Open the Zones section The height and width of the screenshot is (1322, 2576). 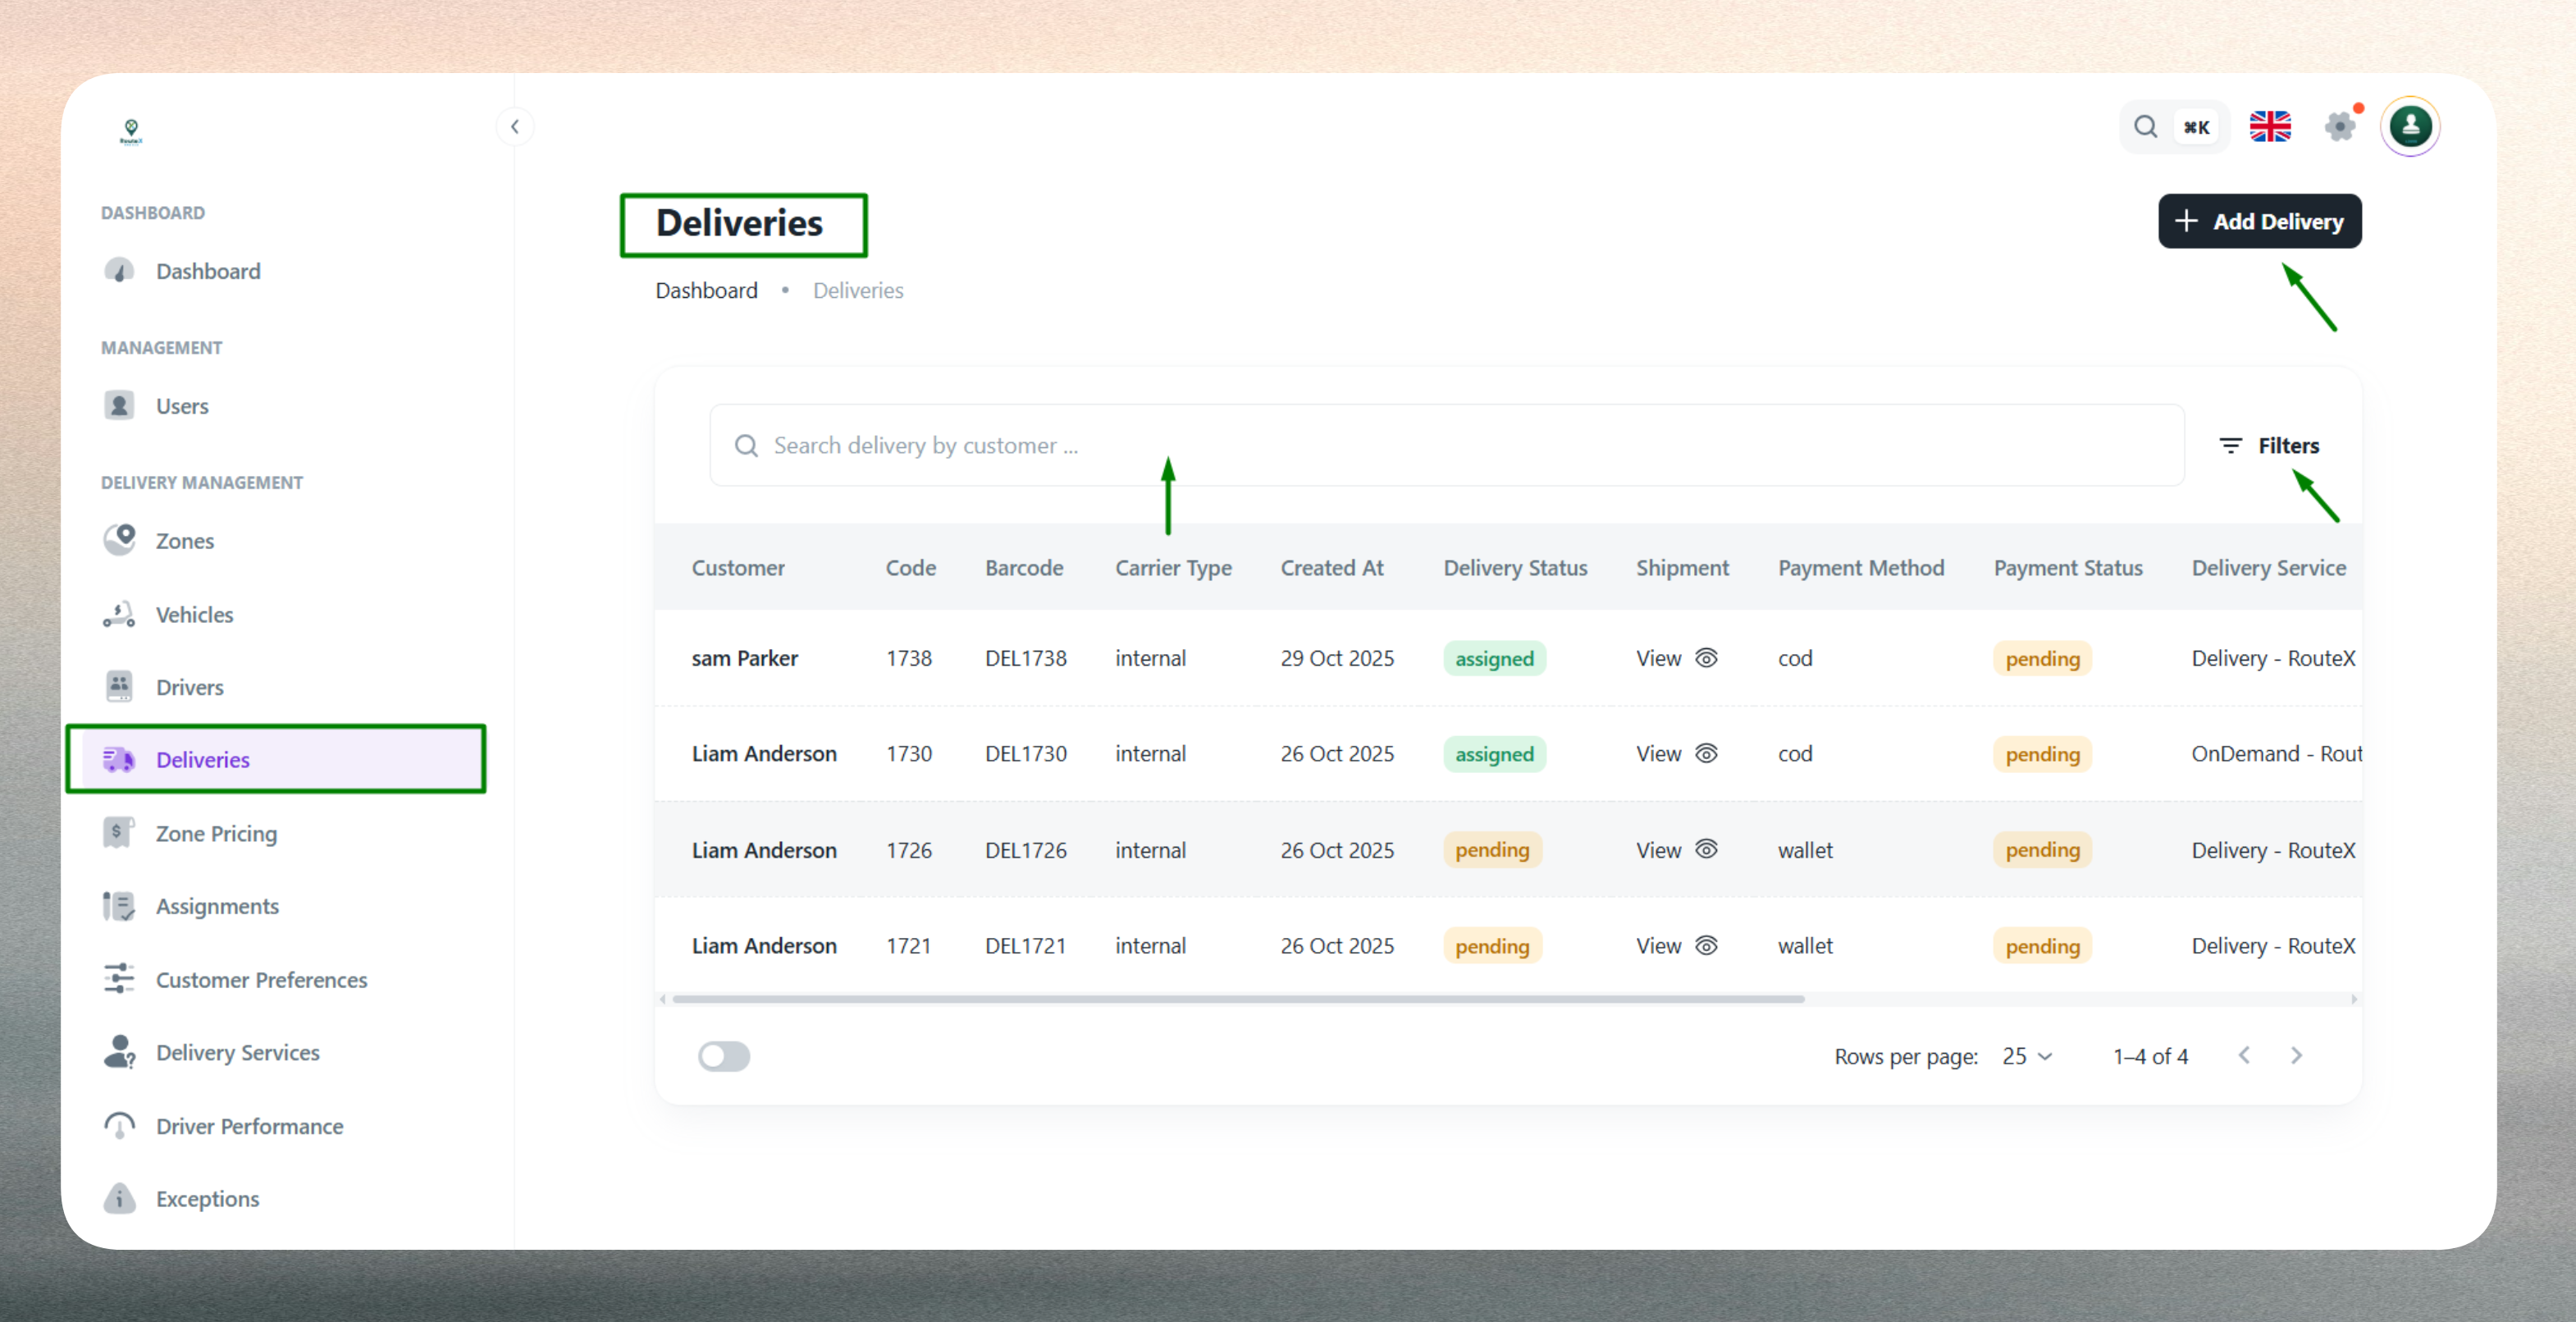(185, 540)
